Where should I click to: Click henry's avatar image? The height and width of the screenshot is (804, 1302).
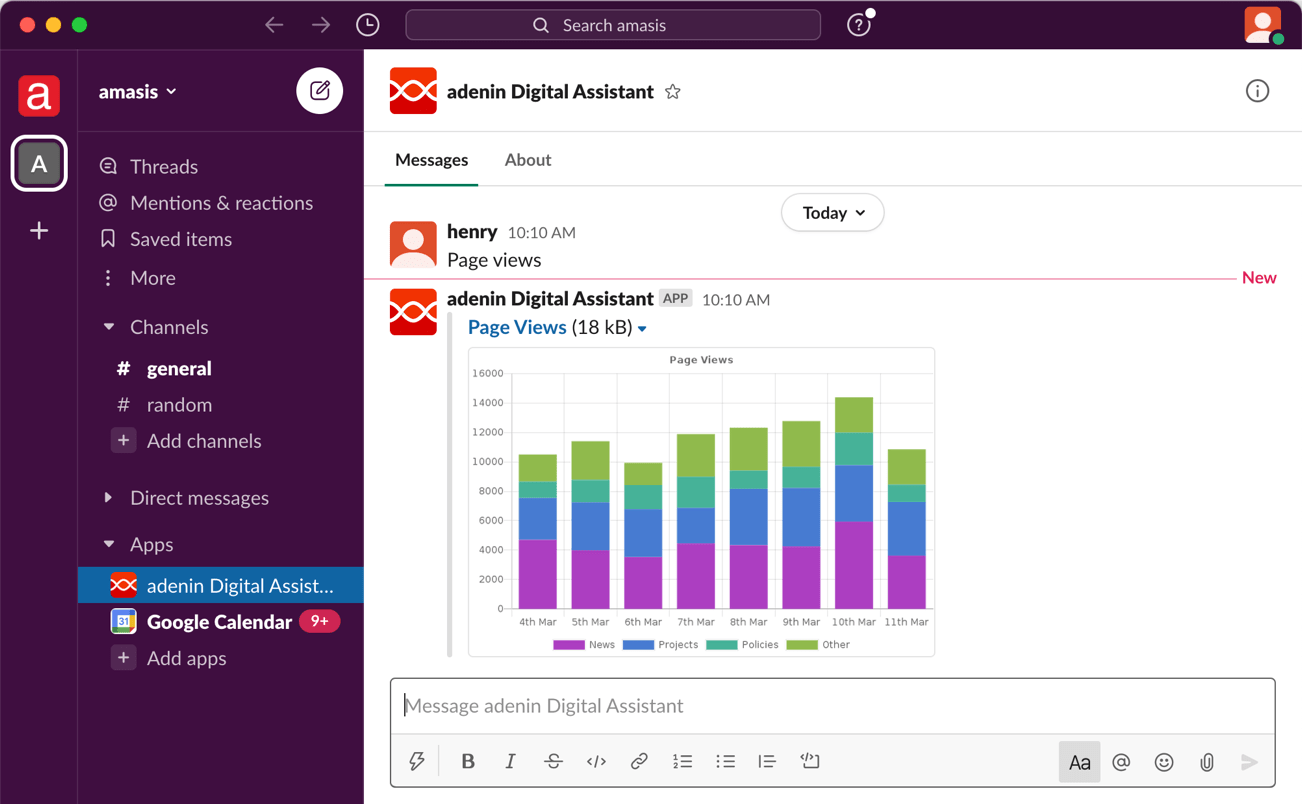(x=413, y=244)
